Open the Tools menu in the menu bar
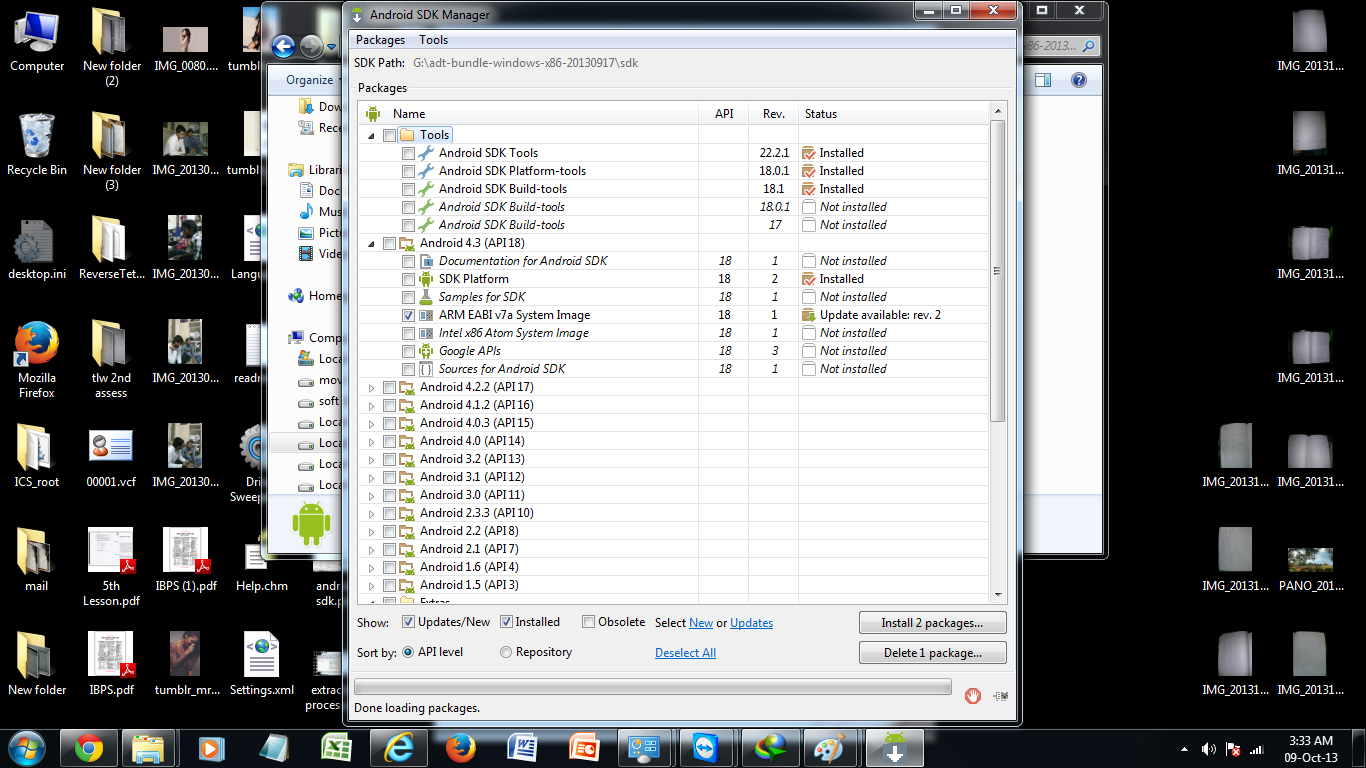Screen dimensions: 1366x768 pos(434,40)
